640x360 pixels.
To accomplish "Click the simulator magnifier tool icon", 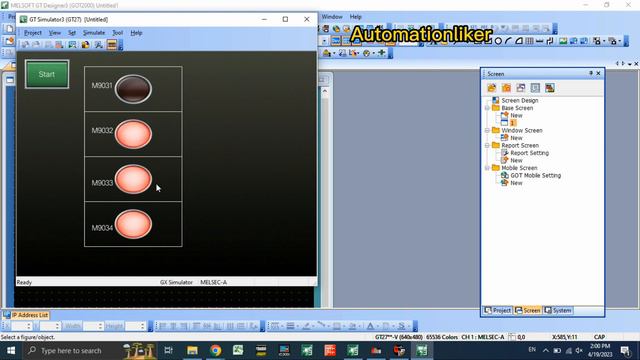I will (x=98, y=45).
